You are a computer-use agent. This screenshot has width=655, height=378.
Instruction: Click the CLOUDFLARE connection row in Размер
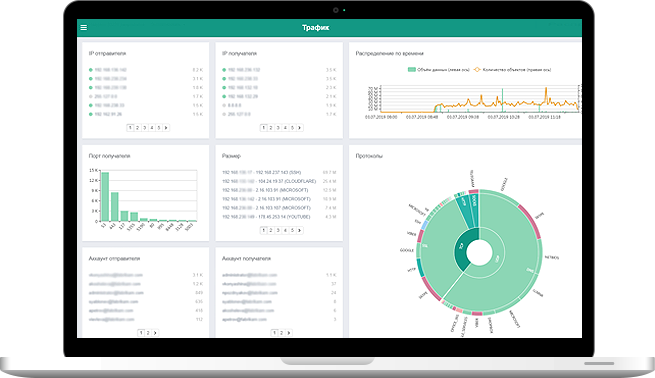279,181
